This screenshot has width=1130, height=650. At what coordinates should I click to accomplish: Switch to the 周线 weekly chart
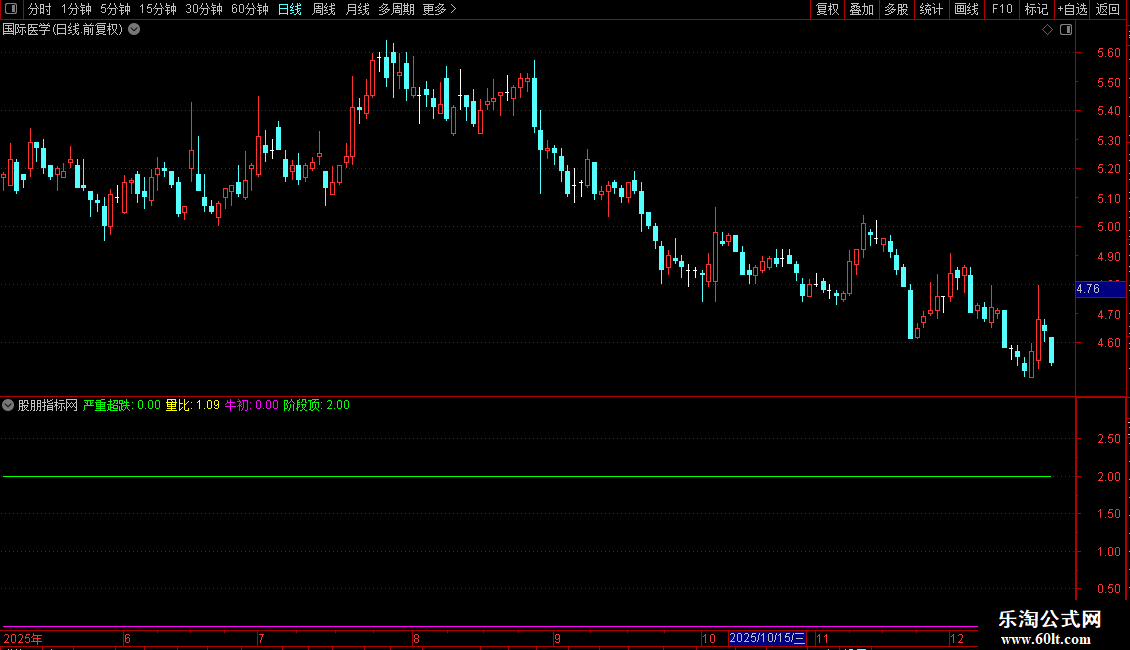tap(324, 9)
